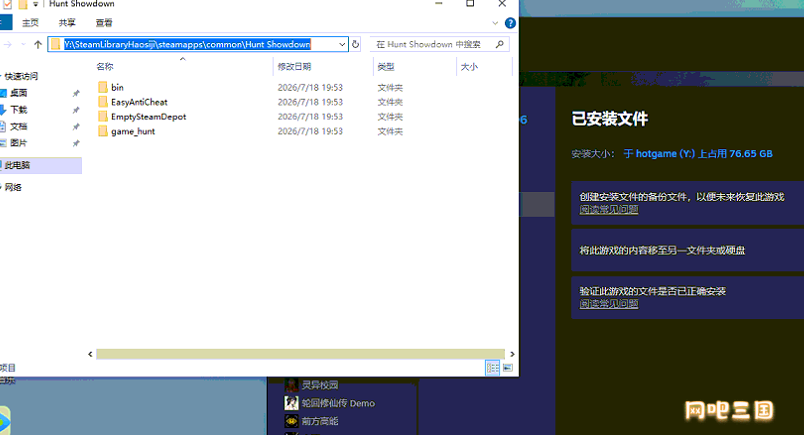Click 验证此游戏的文件是否已正确安装 button

688,297
